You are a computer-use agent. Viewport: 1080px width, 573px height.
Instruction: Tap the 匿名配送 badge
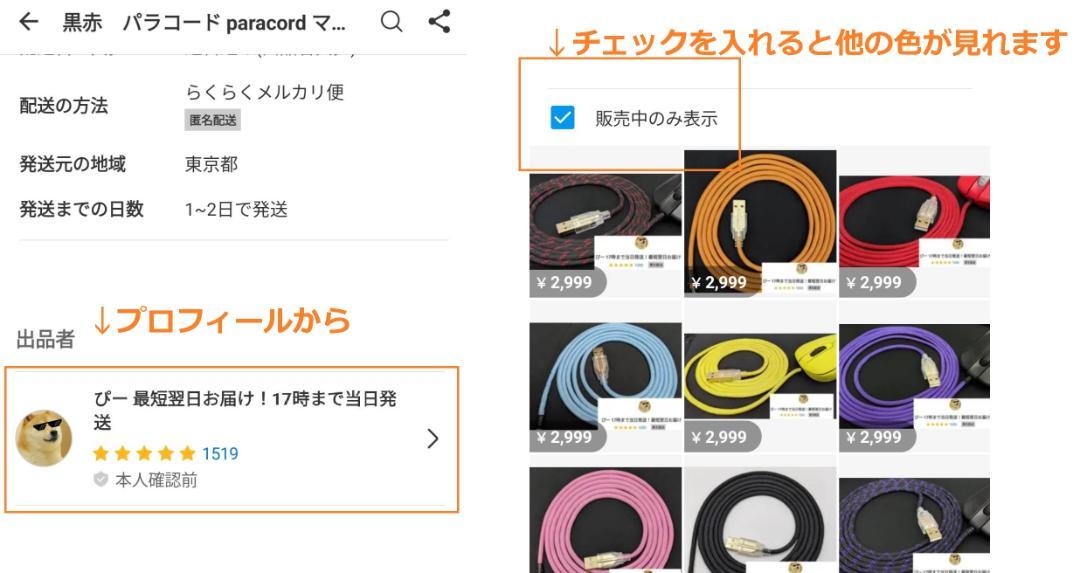click(213, 120)
